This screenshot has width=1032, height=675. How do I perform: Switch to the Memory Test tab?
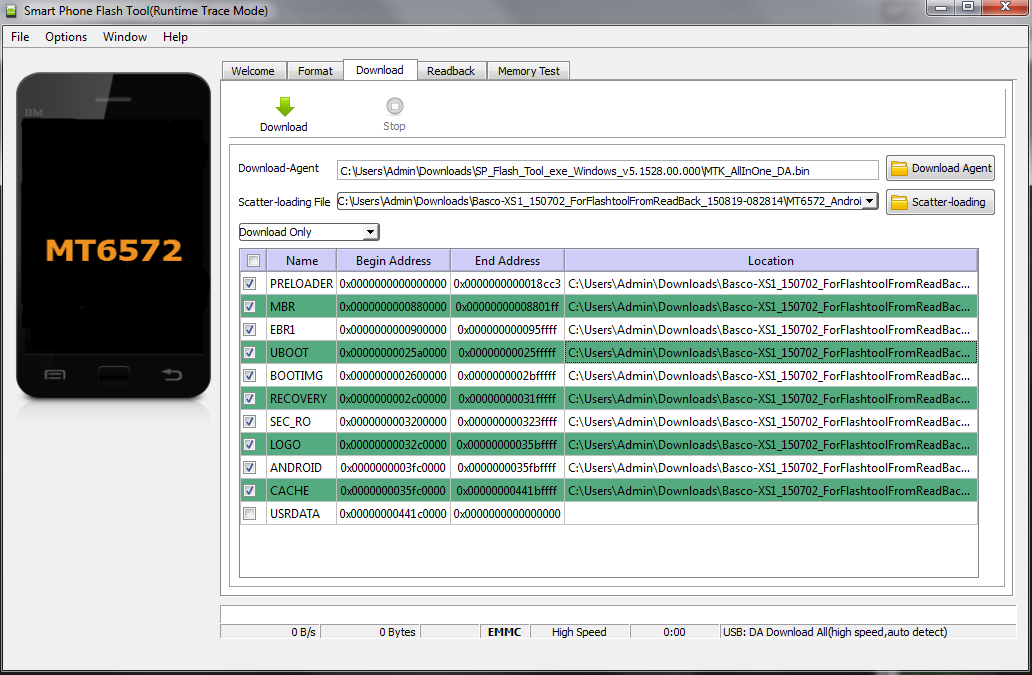[x=529, y=71]
